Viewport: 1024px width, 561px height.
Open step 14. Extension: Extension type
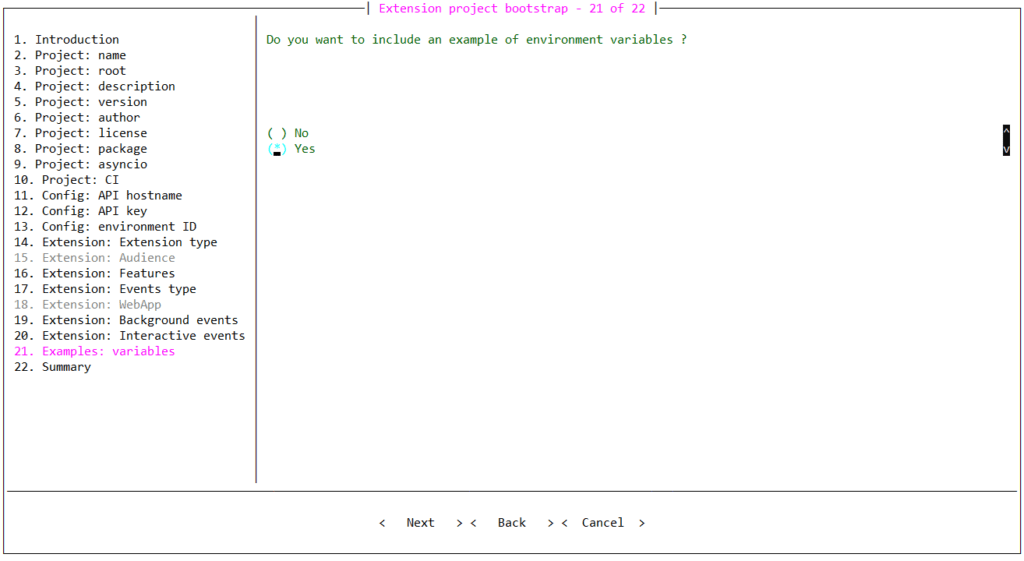[116, 242]
